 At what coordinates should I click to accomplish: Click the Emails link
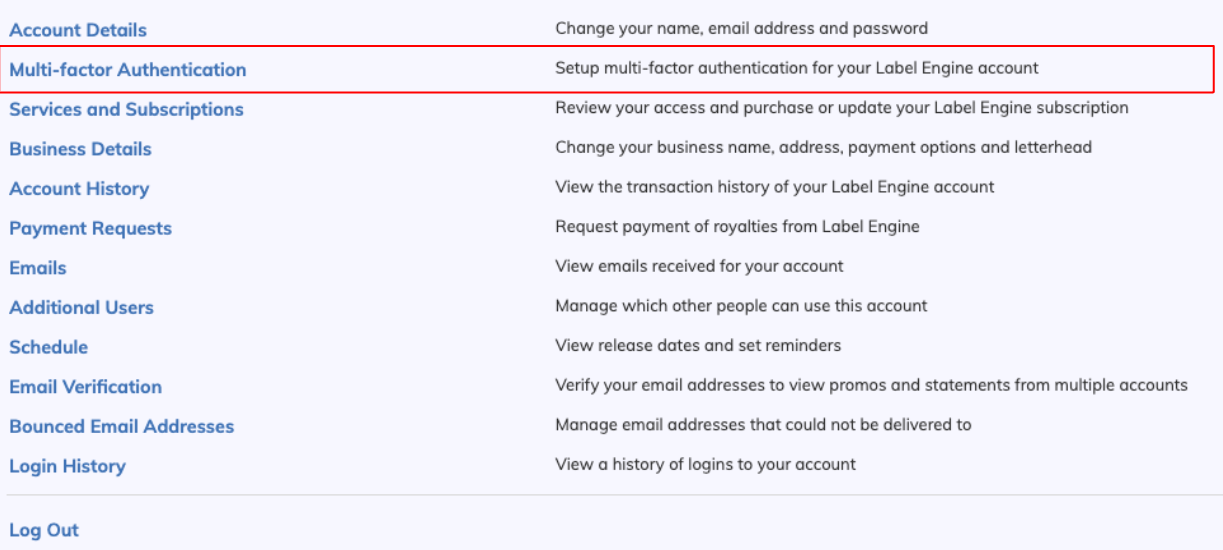[x=38, y=268]
